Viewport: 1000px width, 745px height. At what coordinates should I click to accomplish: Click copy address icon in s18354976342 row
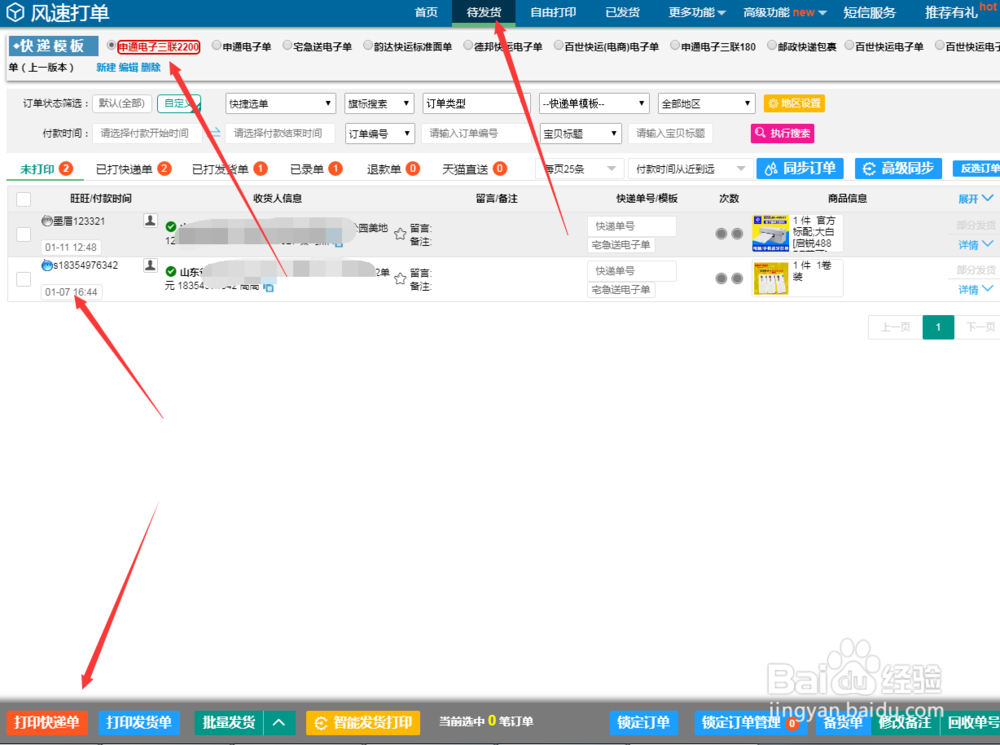(x=268, y=288)
